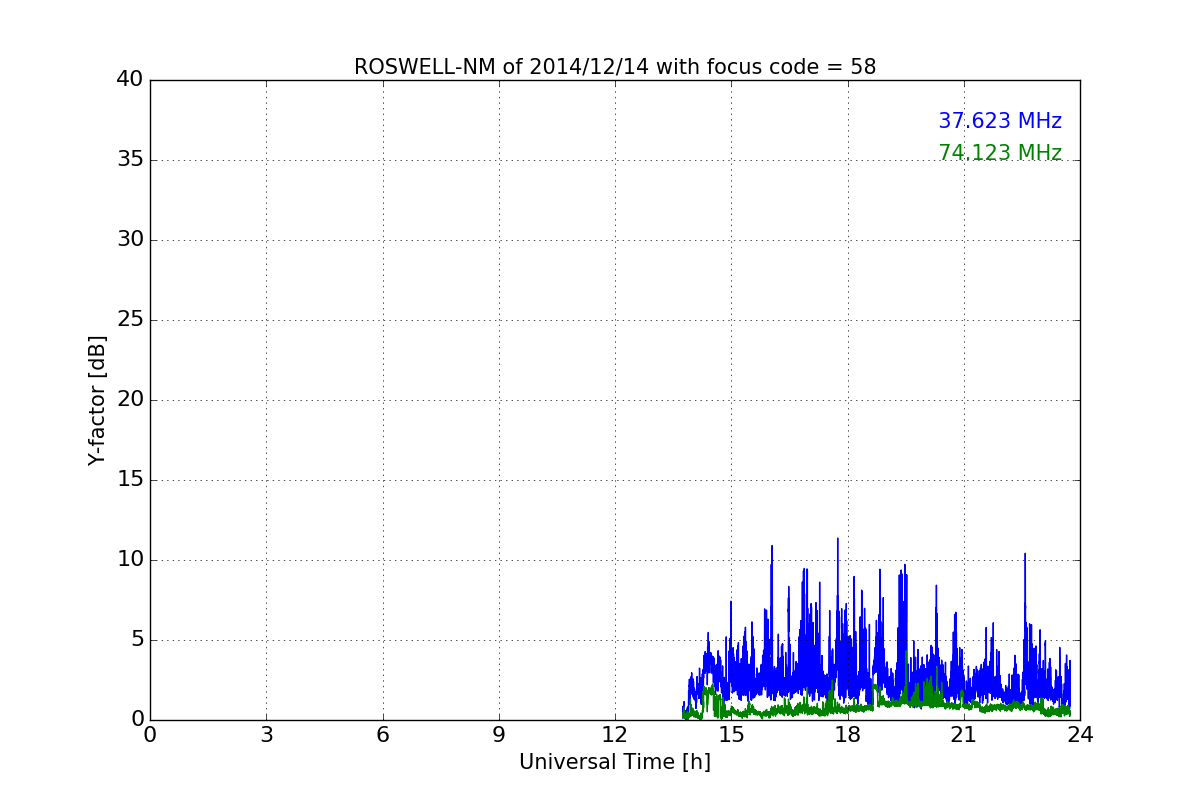Click y-axis tick label 20
1200x800 pixels.
point(130,400)
